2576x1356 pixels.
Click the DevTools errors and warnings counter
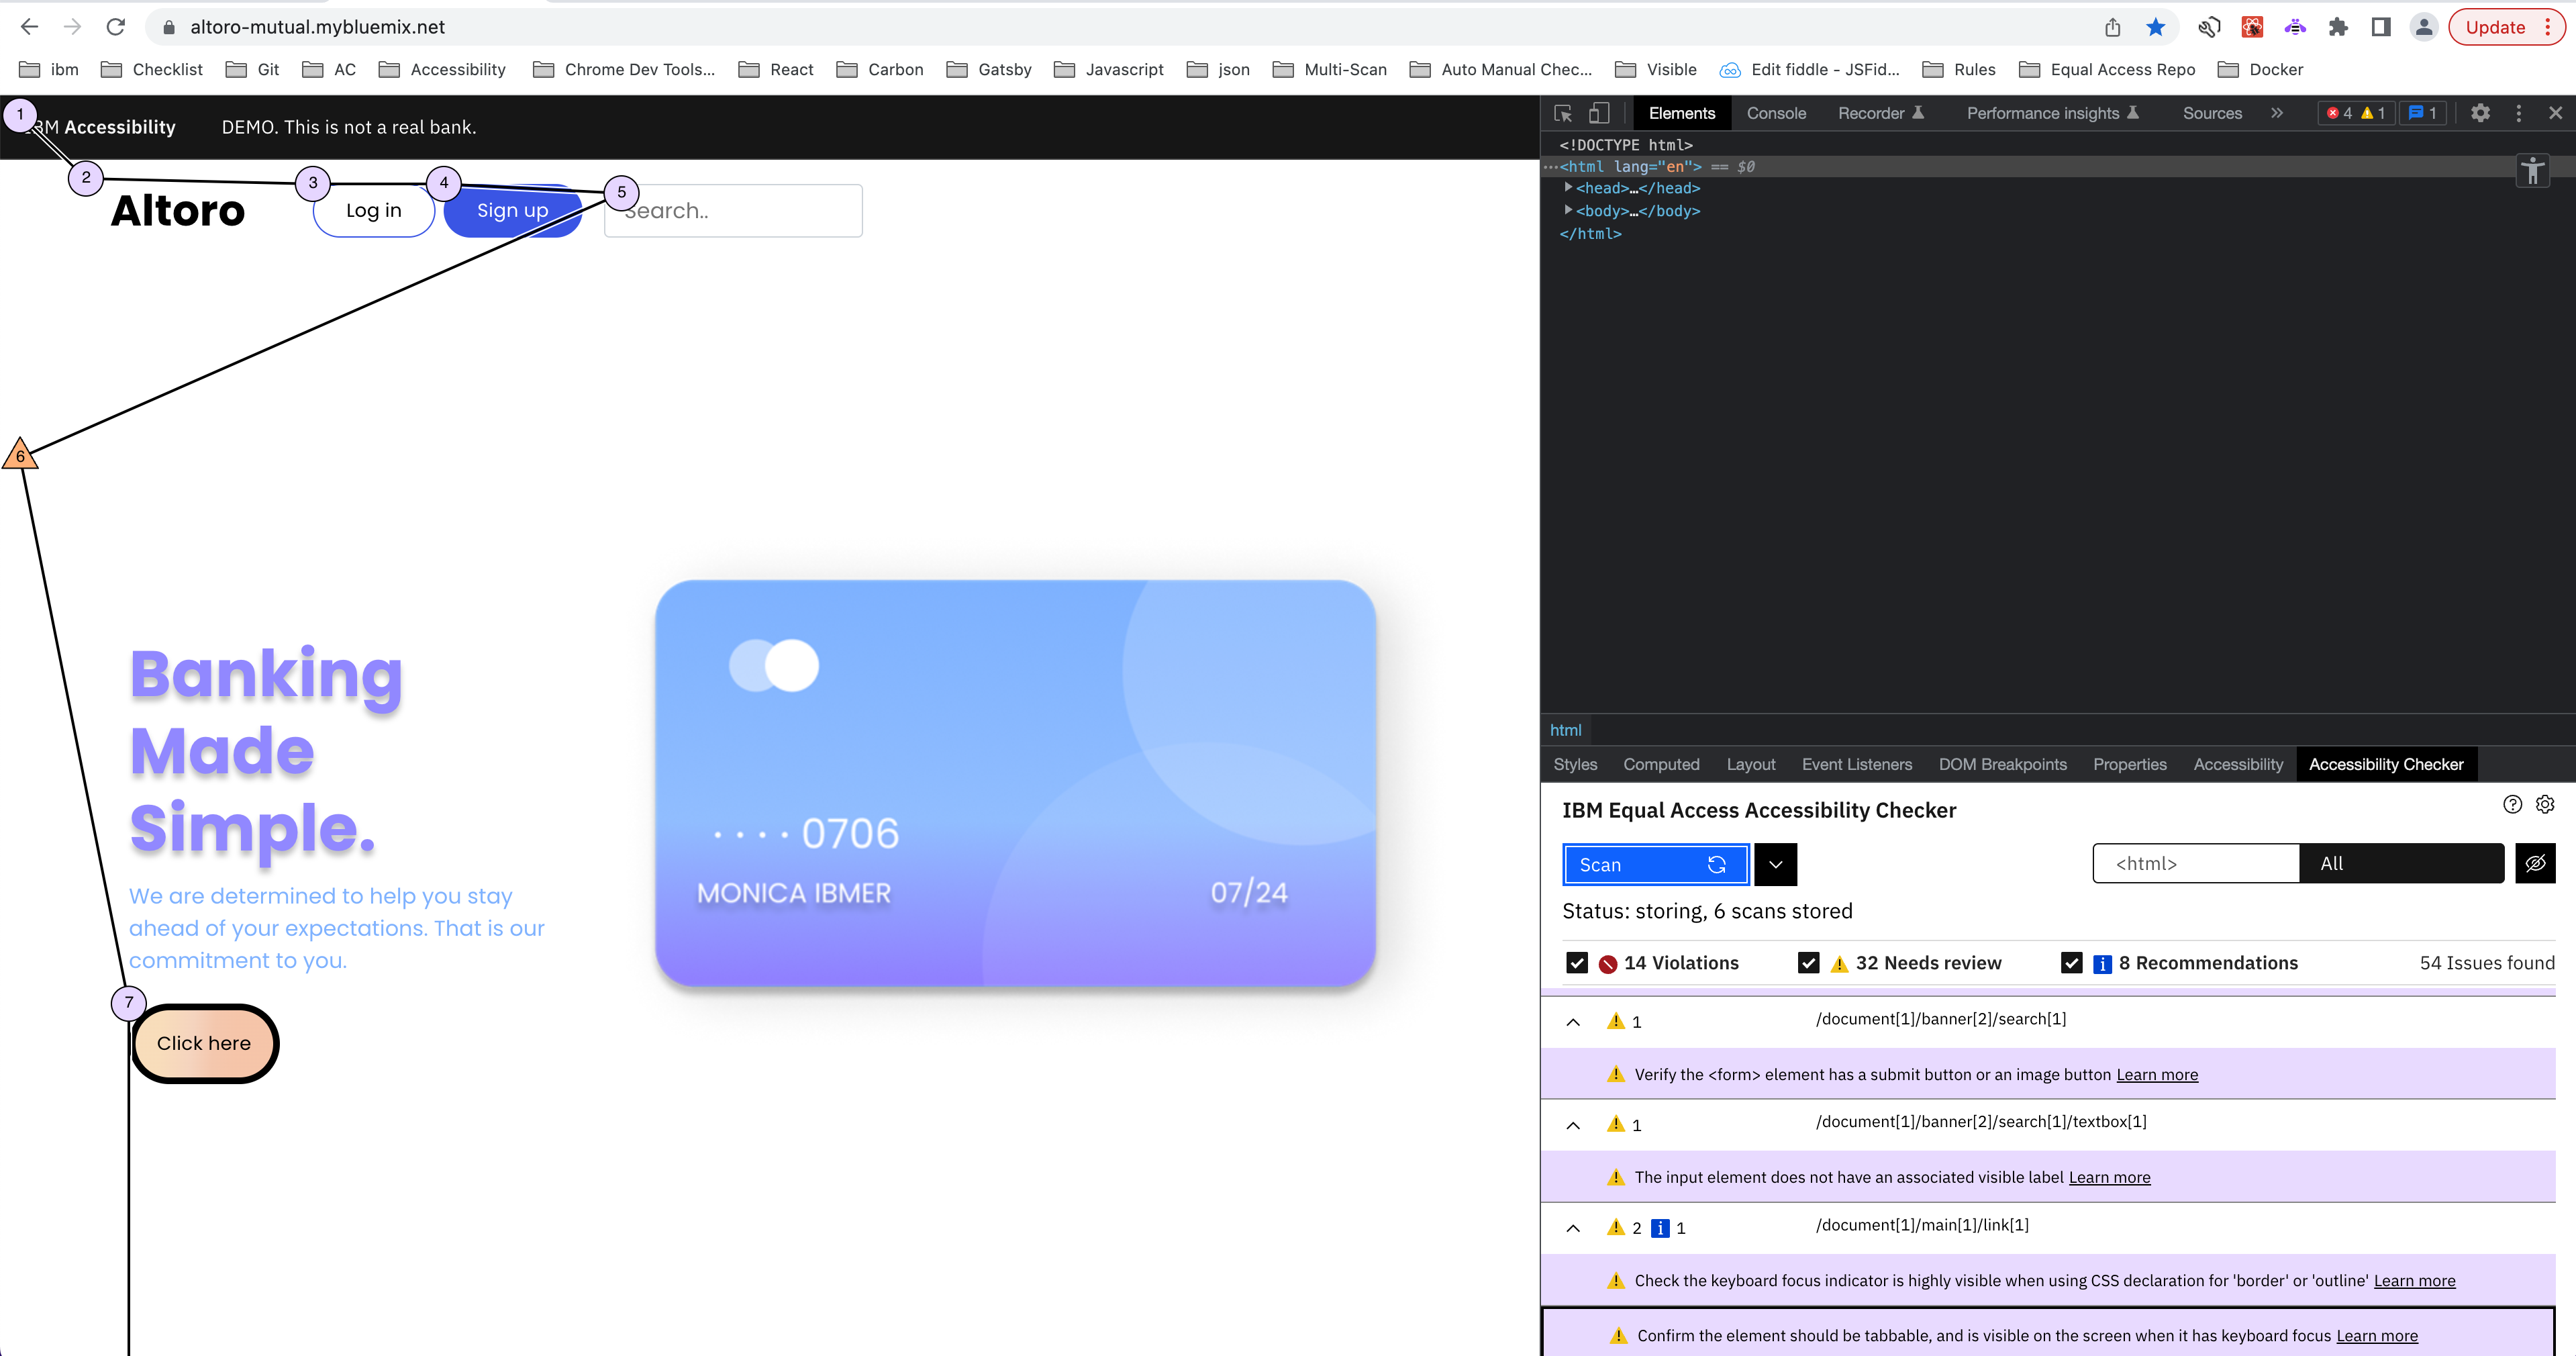[x=2355, y=113]
